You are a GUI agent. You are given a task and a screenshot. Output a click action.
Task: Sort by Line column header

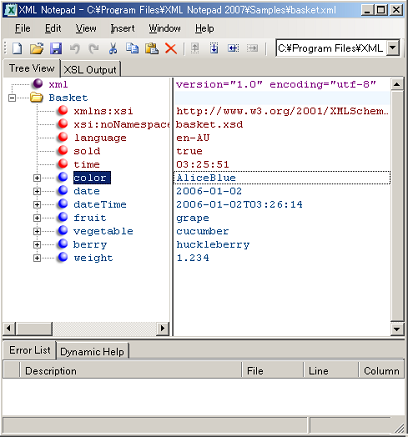pos(331,371)
